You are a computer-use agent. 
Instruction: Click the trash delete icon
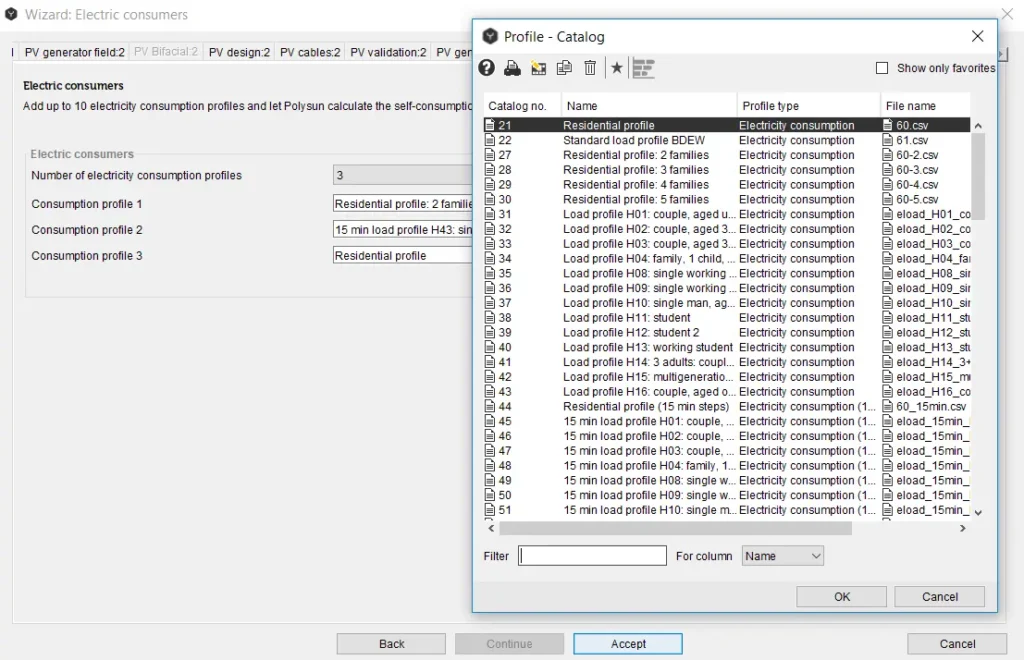[x=590, y=68]
